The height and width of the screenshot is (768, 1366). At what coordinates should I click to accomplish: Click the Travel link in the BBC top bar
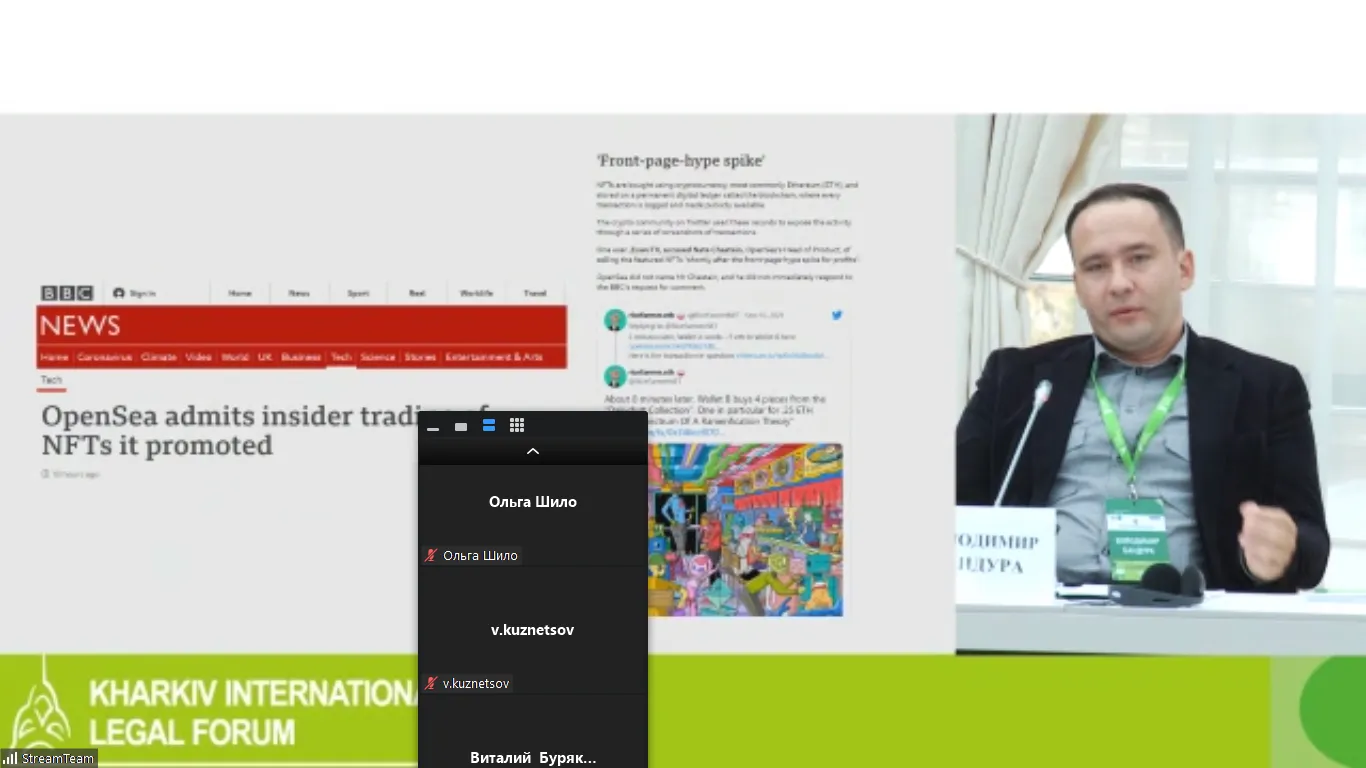pyautogui.click(x=535, y=293)
